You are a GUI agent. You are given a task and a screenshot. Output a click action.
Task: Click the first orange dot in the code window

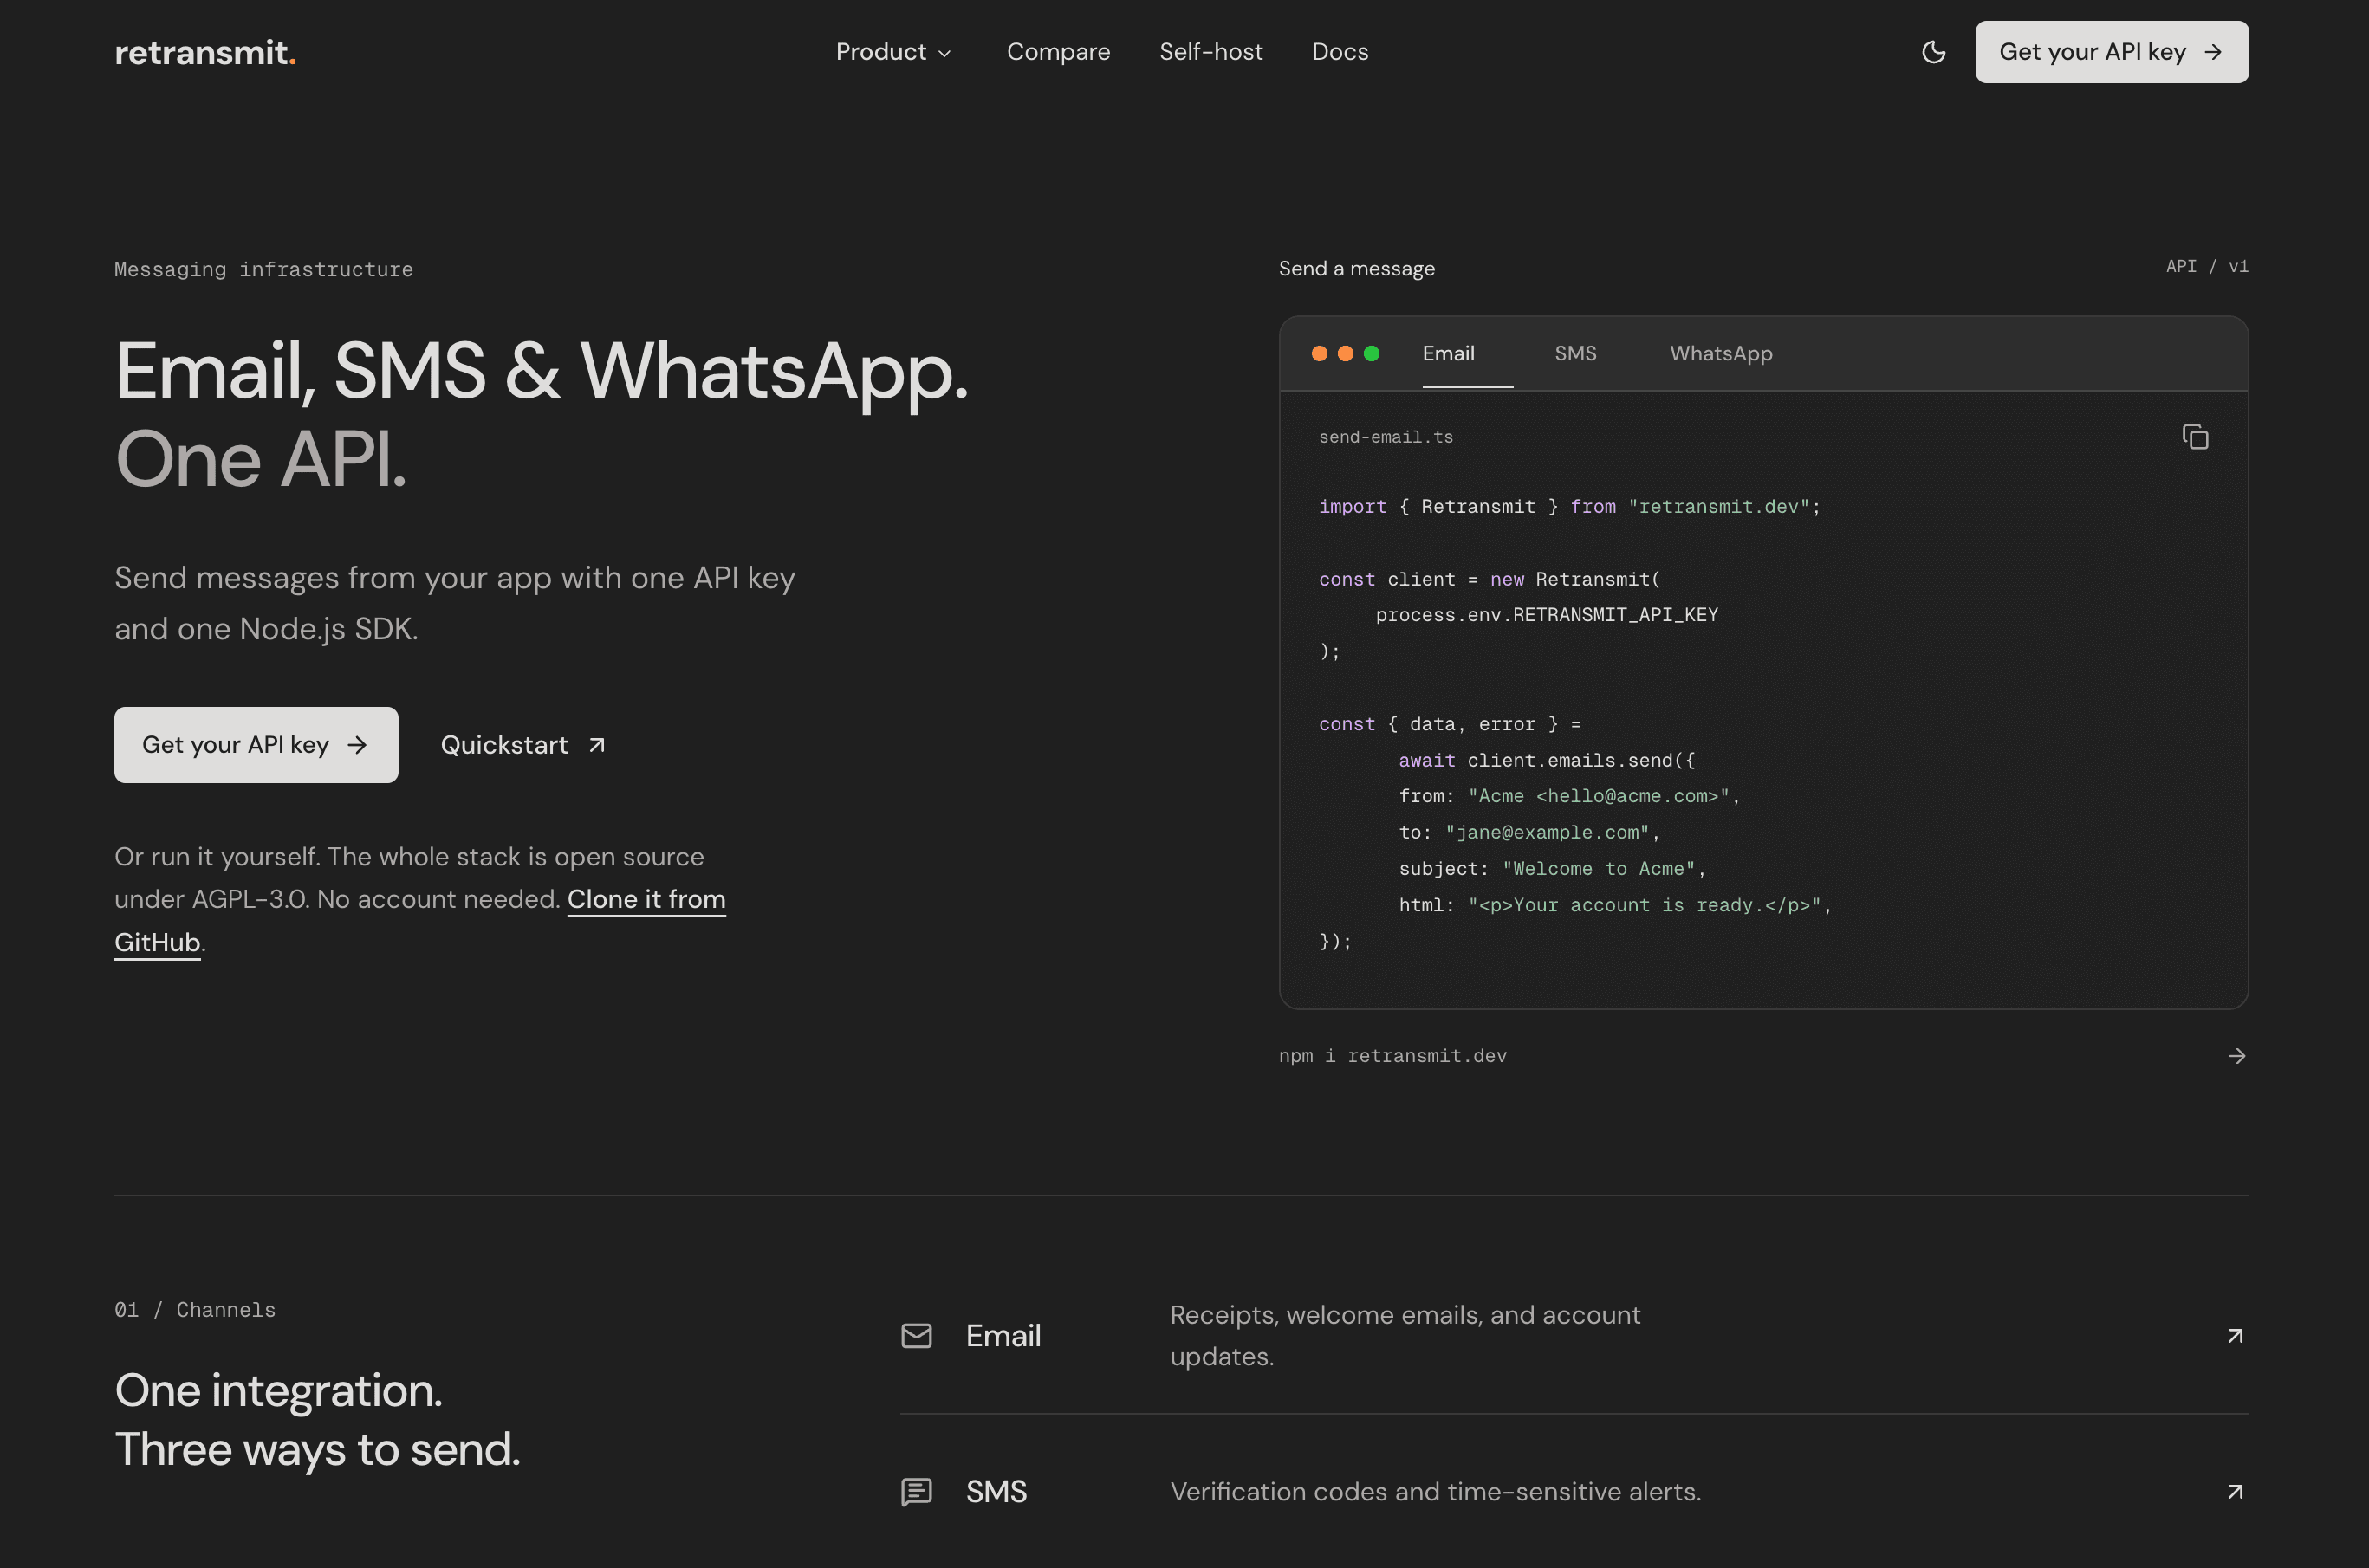(1319, 353)
